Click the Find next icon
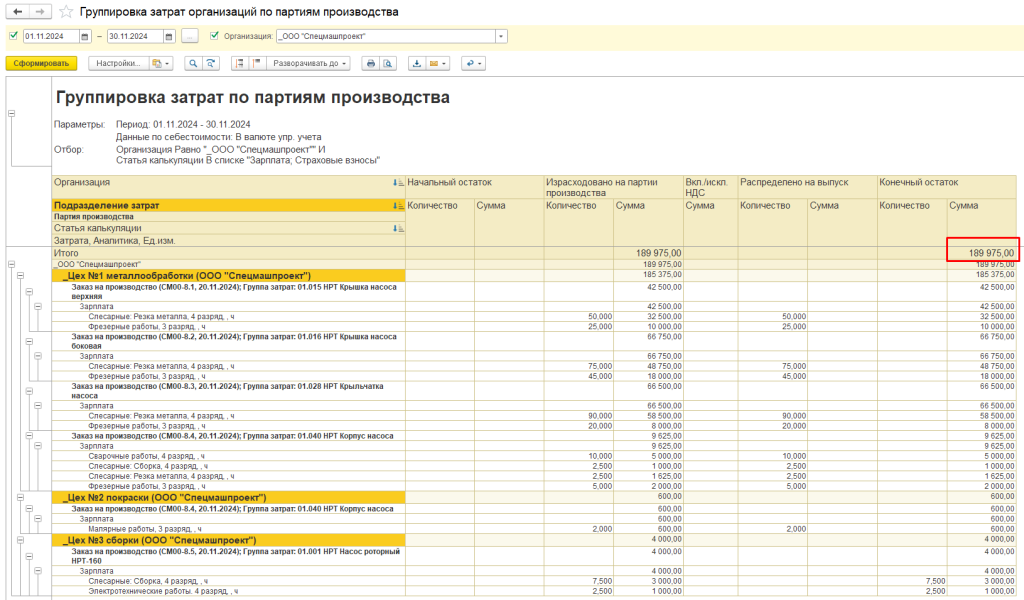This screenshot has height=600, width=1024. (210, 63)
